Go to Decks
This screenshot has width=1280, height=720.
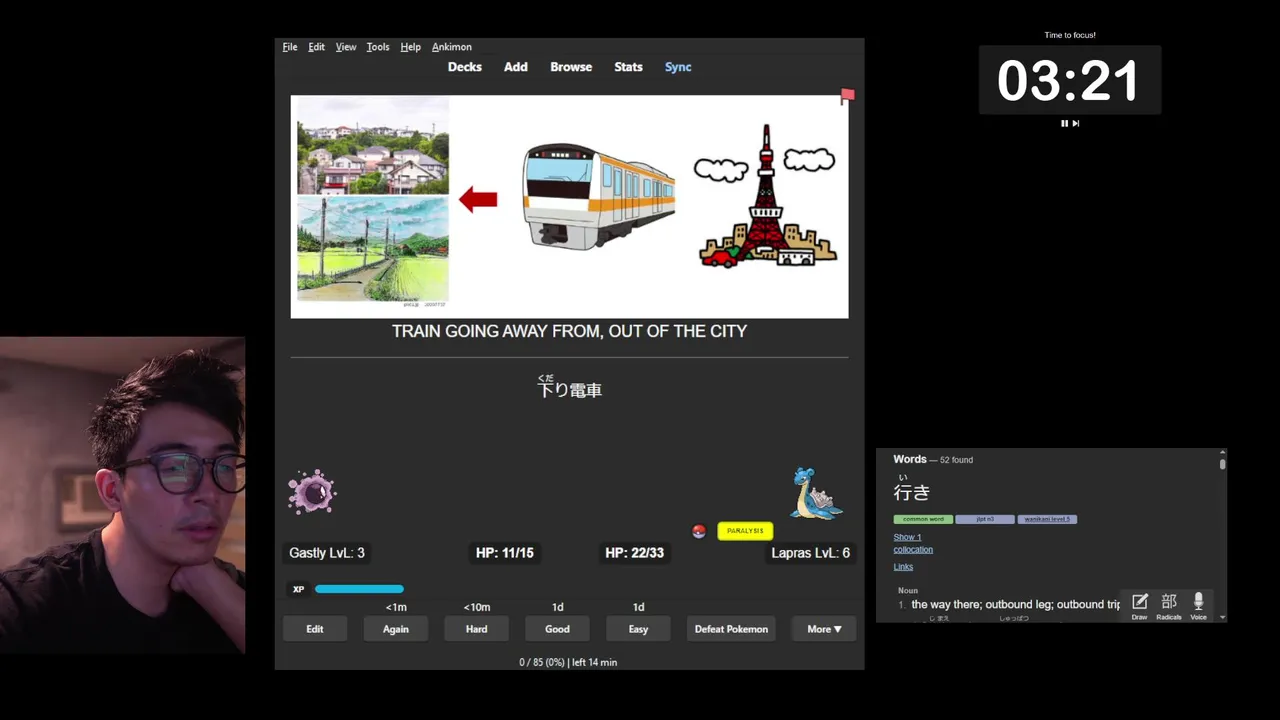tap(465, 67)
